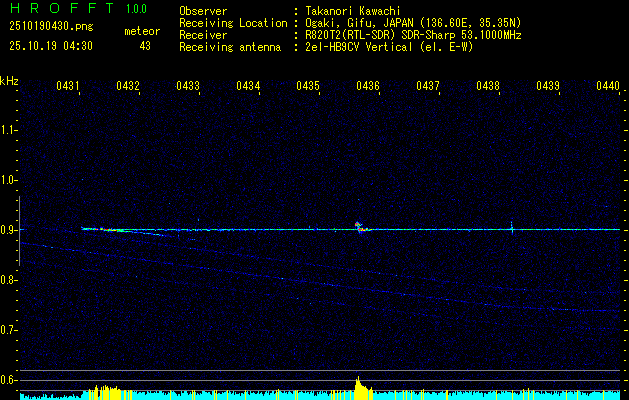The width and height of the screenshot is (629, 400).
Task: Click the "Receiving antenna" label
Action: click(230, 47)
